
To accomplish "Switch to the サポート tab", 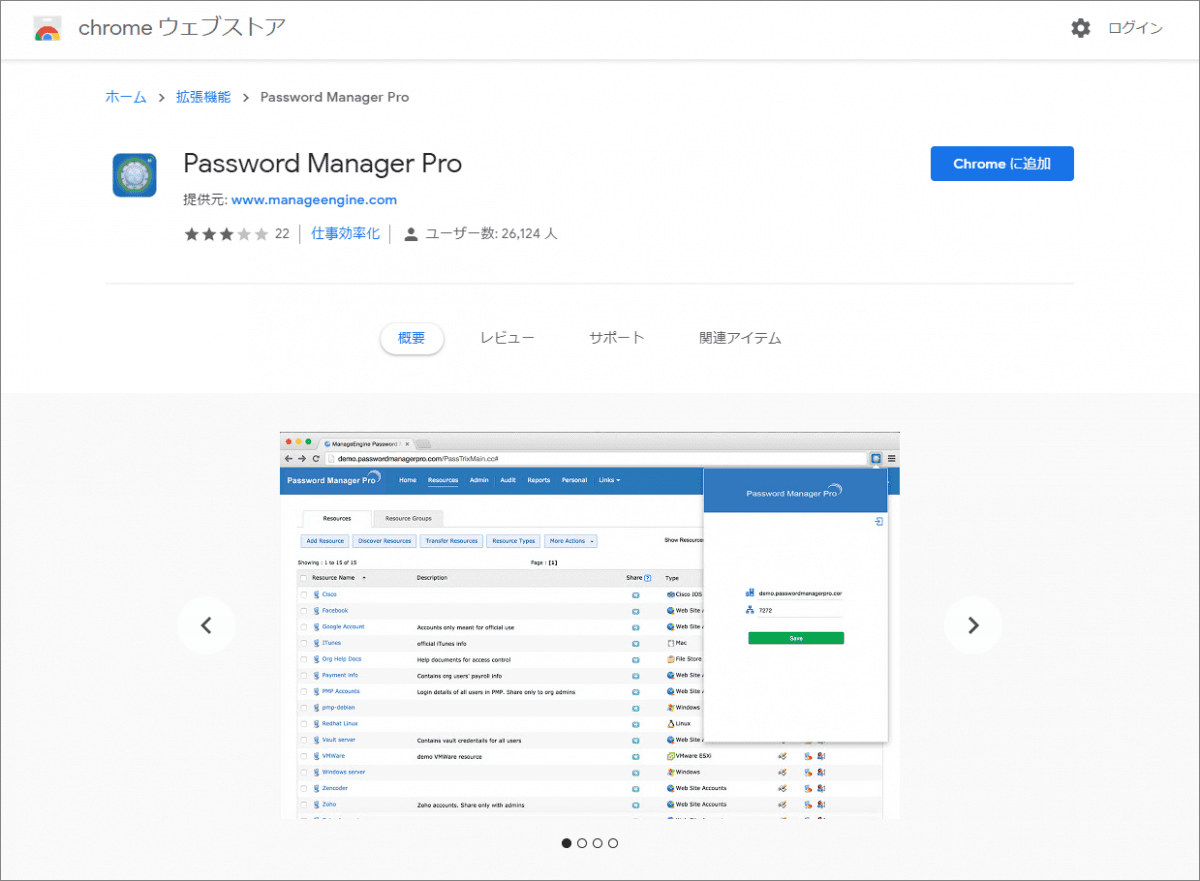I will (617, 338).
